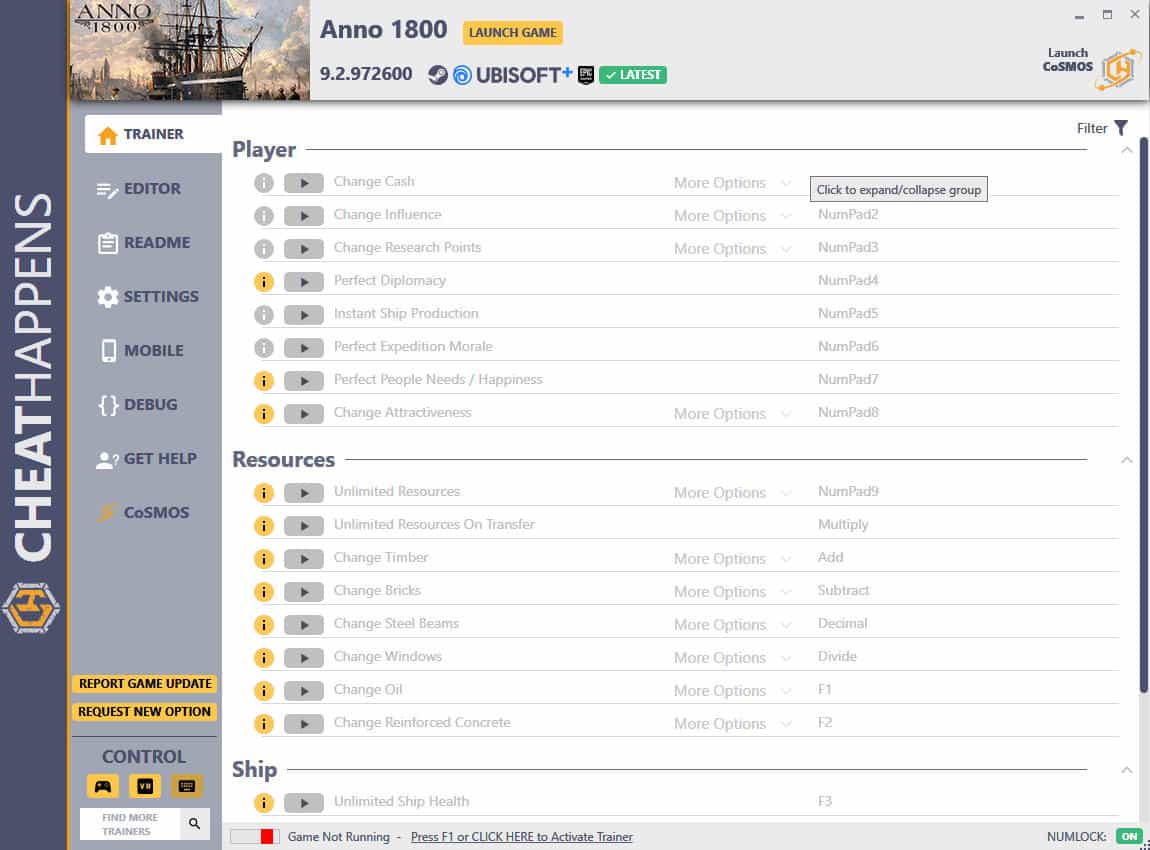Open info icon for Change Influence
The image size is (1150, 850).
tap(264, 216)
